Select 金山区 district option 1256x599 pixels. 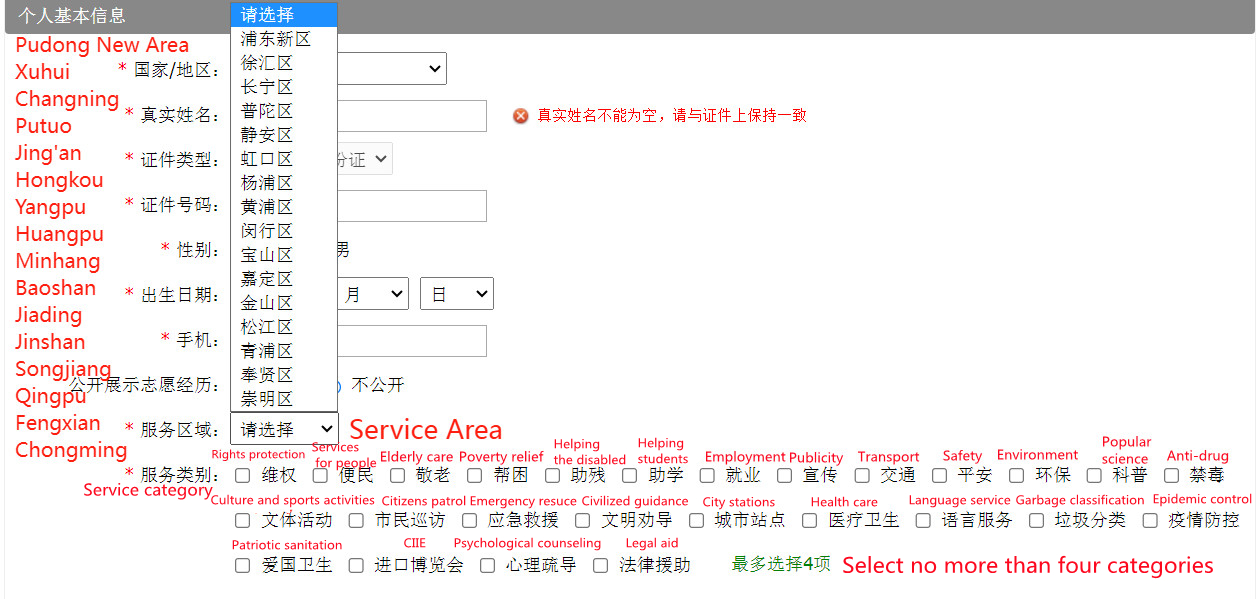284,303
